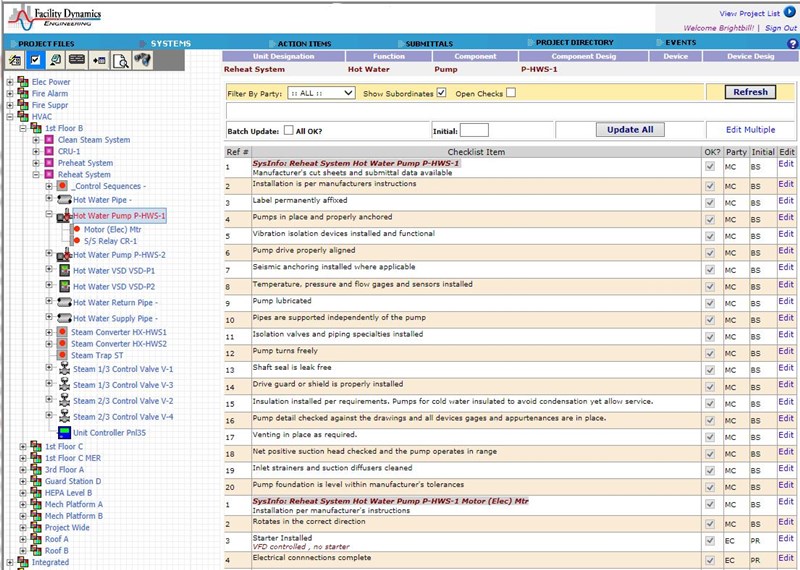Viewport: 800px width, 570px height.
Task: Click the HVAC system icon
Action: point(23,116)
